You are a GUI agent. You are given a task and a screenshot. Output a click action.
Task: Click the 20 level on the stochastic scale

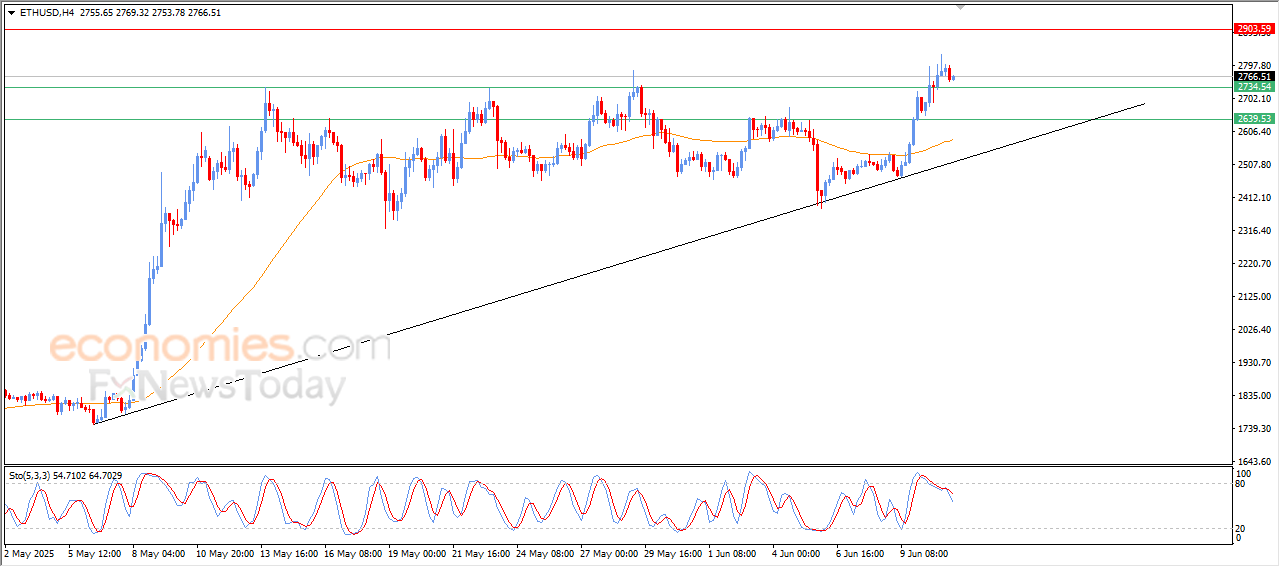point(1241,528)
